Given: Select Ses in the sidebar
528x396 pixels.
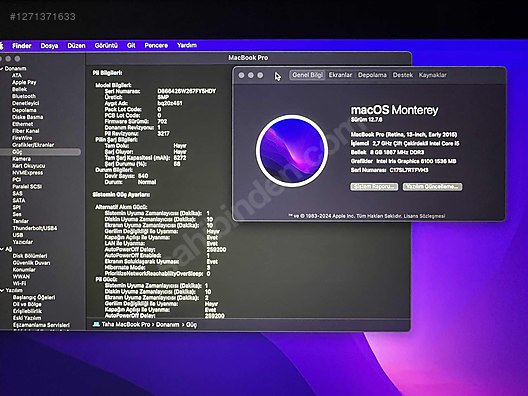Looking at the screenshot, I should pyautogui.click(x=17, y=214).
